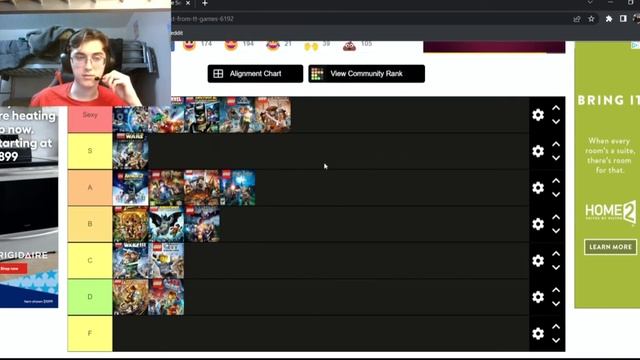Image resolution: width=640 pixels, height=360 pixels.
Task: Click fourth game cover in Sexy tier
Action: coord(237,115)
